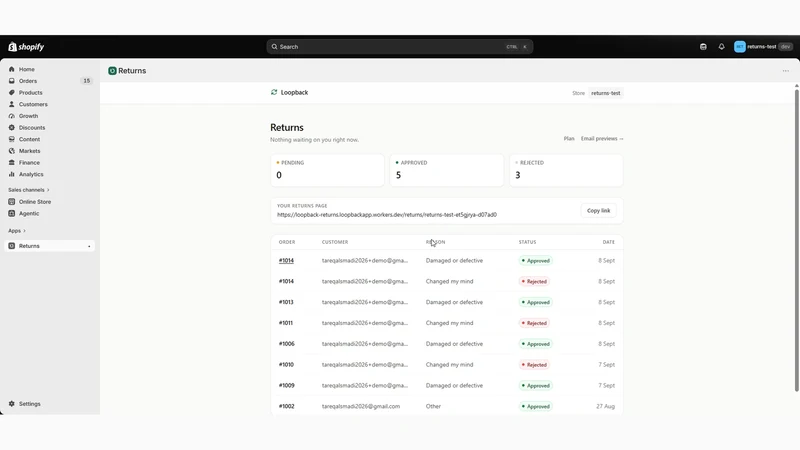Open the Plan link

tap(569, 139)
